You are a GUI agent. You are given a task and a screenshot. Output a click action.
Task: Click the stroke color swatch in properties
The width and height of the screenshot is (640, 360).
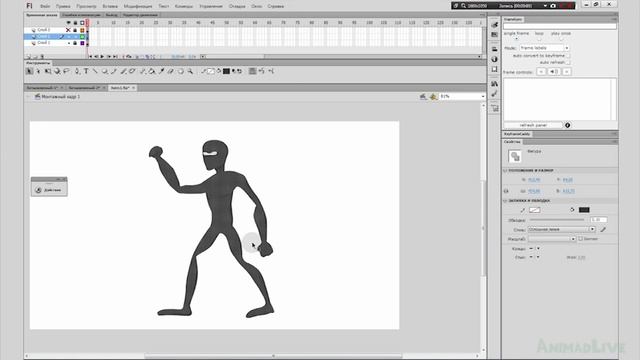pyautogui.click(x=535, y=210)
